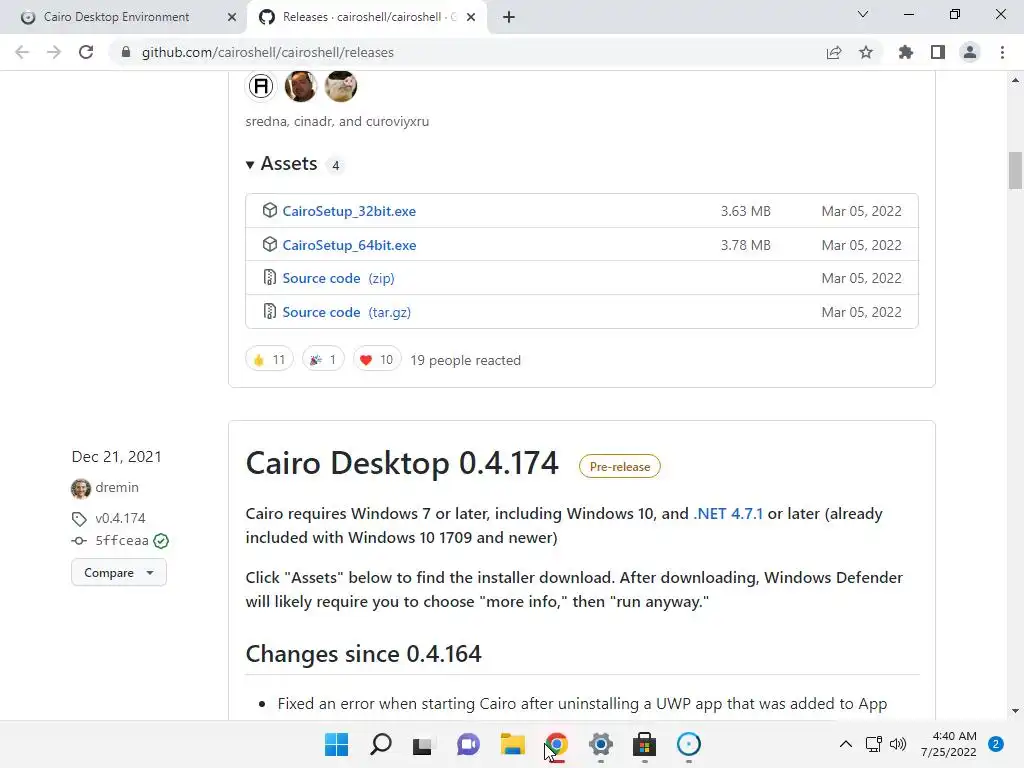Bookmark this page with the star
Screen dimensions: 1024x768
[x=866, y=52]
